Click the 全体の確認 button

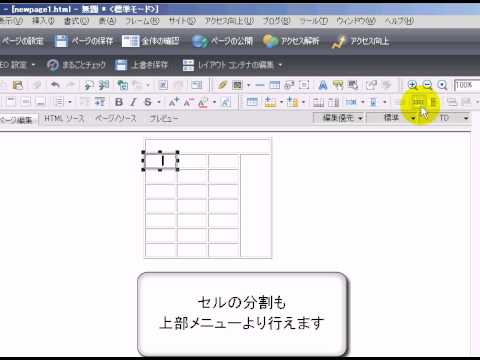point(151,41)
